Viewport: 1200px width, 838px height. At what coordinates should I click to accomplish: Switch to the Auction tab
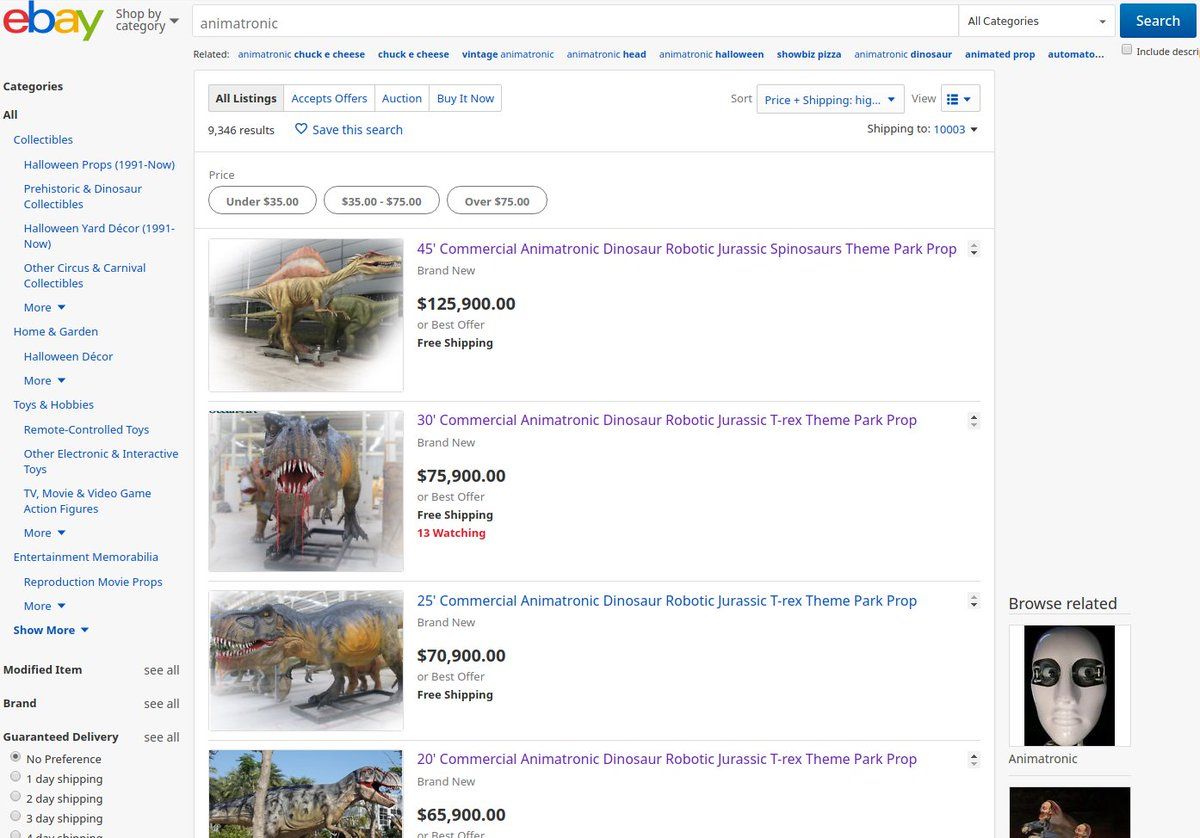[x=402, y=98]
